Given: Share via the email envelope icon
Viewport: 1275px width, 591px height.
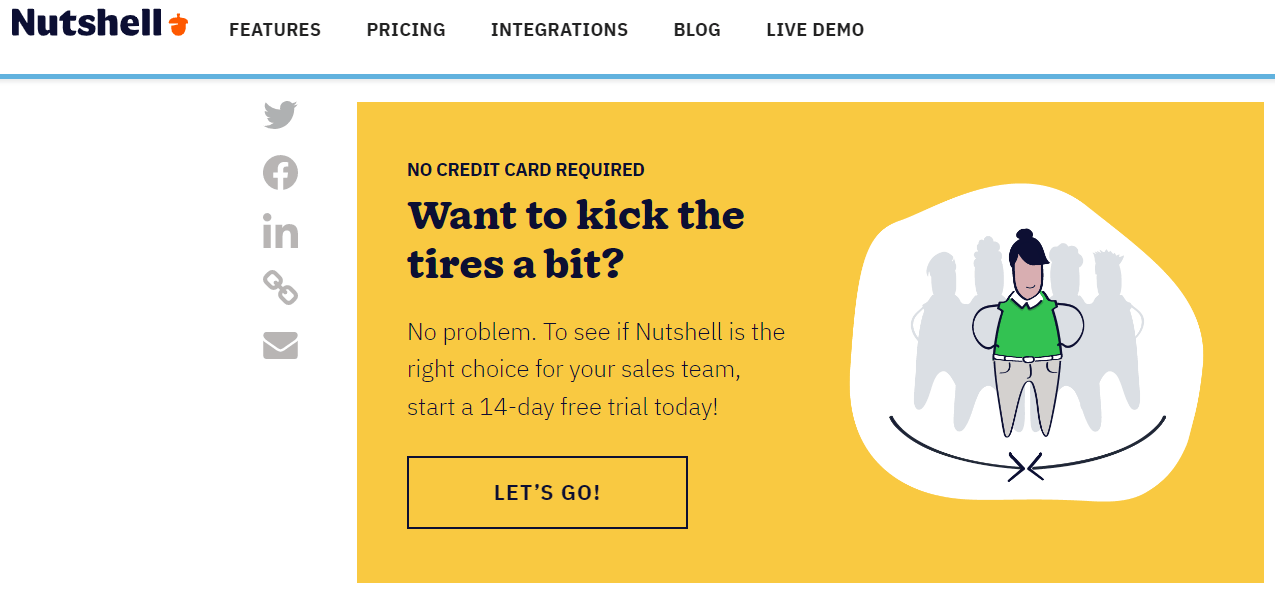Looking at the screenshot, I should (280, 346).
